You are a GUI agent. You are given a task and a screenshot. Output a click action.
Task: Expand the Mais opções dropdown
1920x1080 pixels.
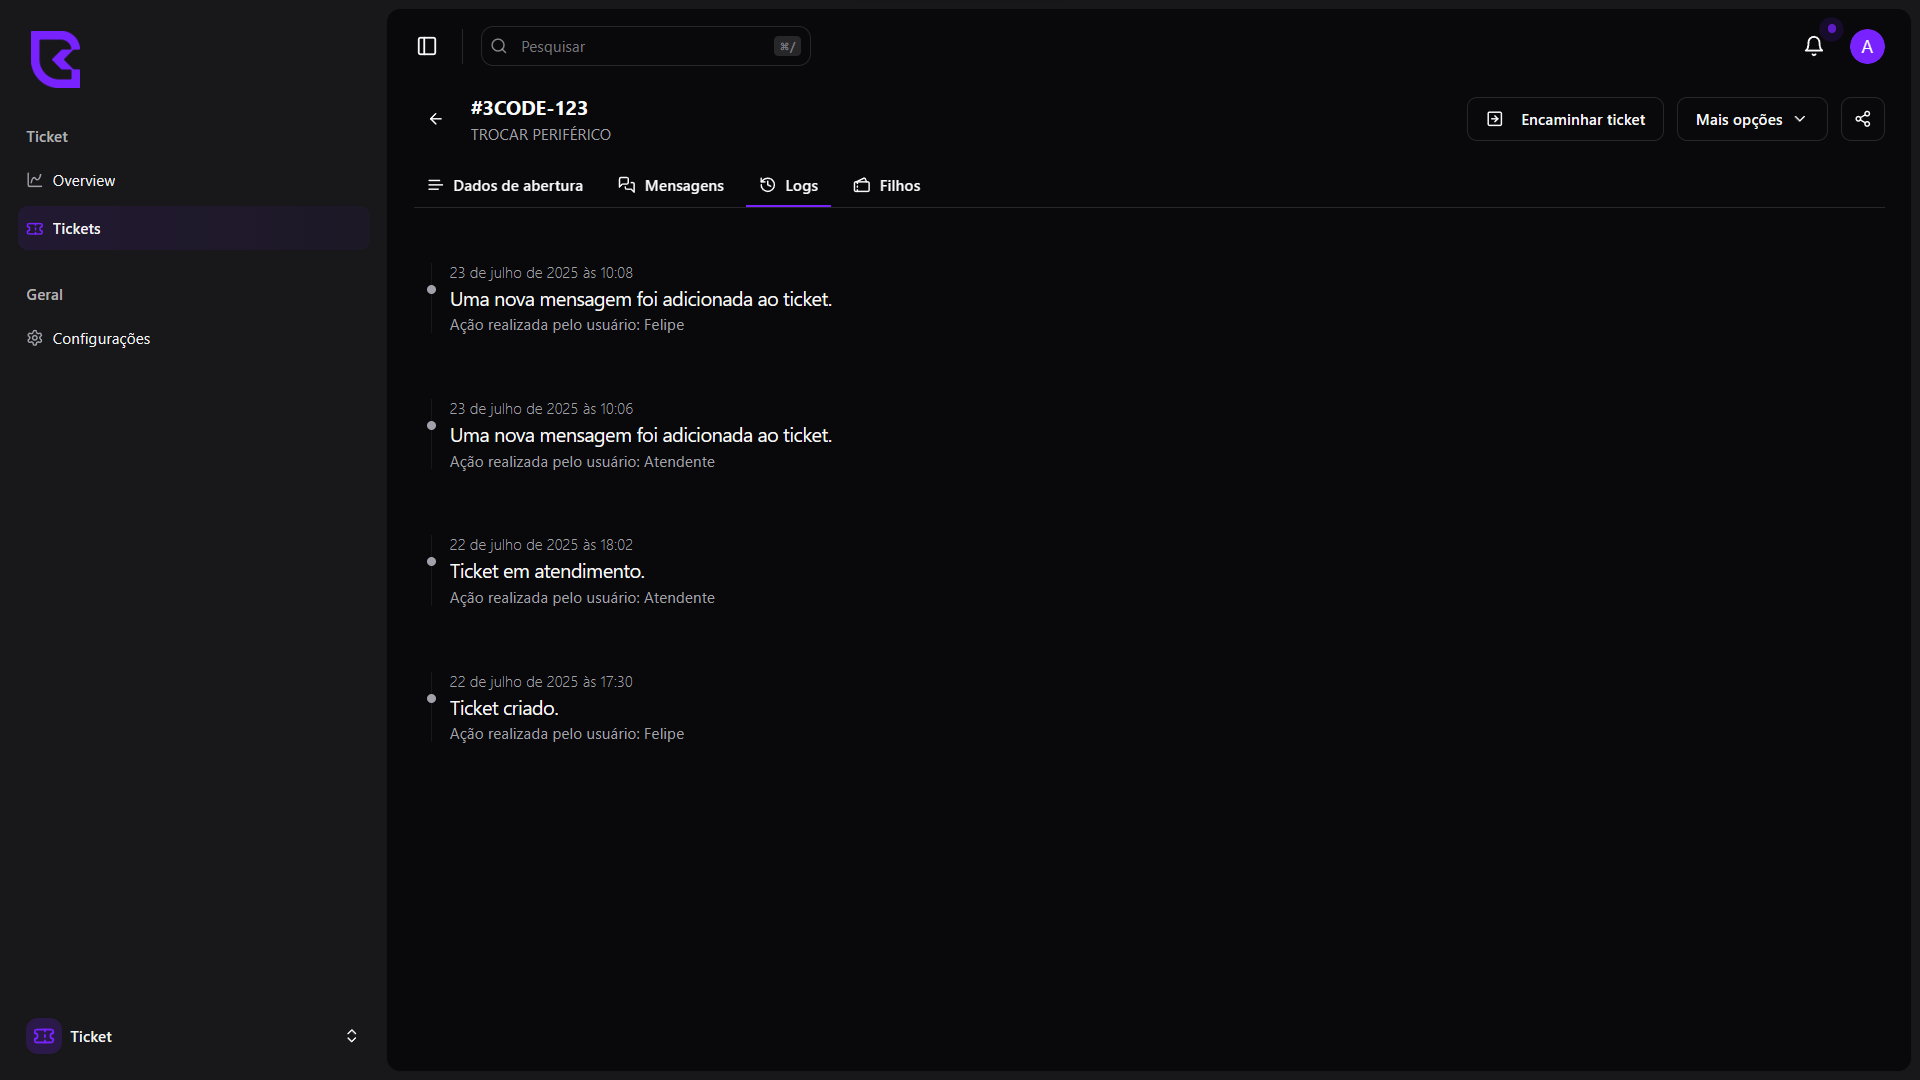pos(1751,119)
